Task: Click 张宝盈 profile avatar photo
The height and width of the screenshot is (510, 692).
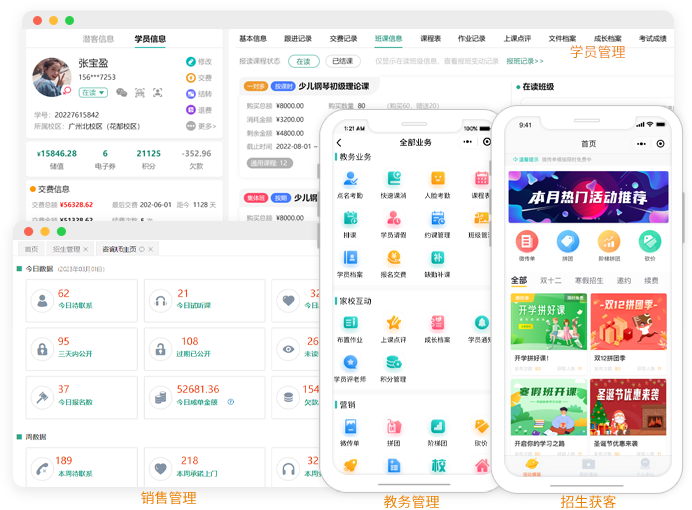Action: [52, 77]
